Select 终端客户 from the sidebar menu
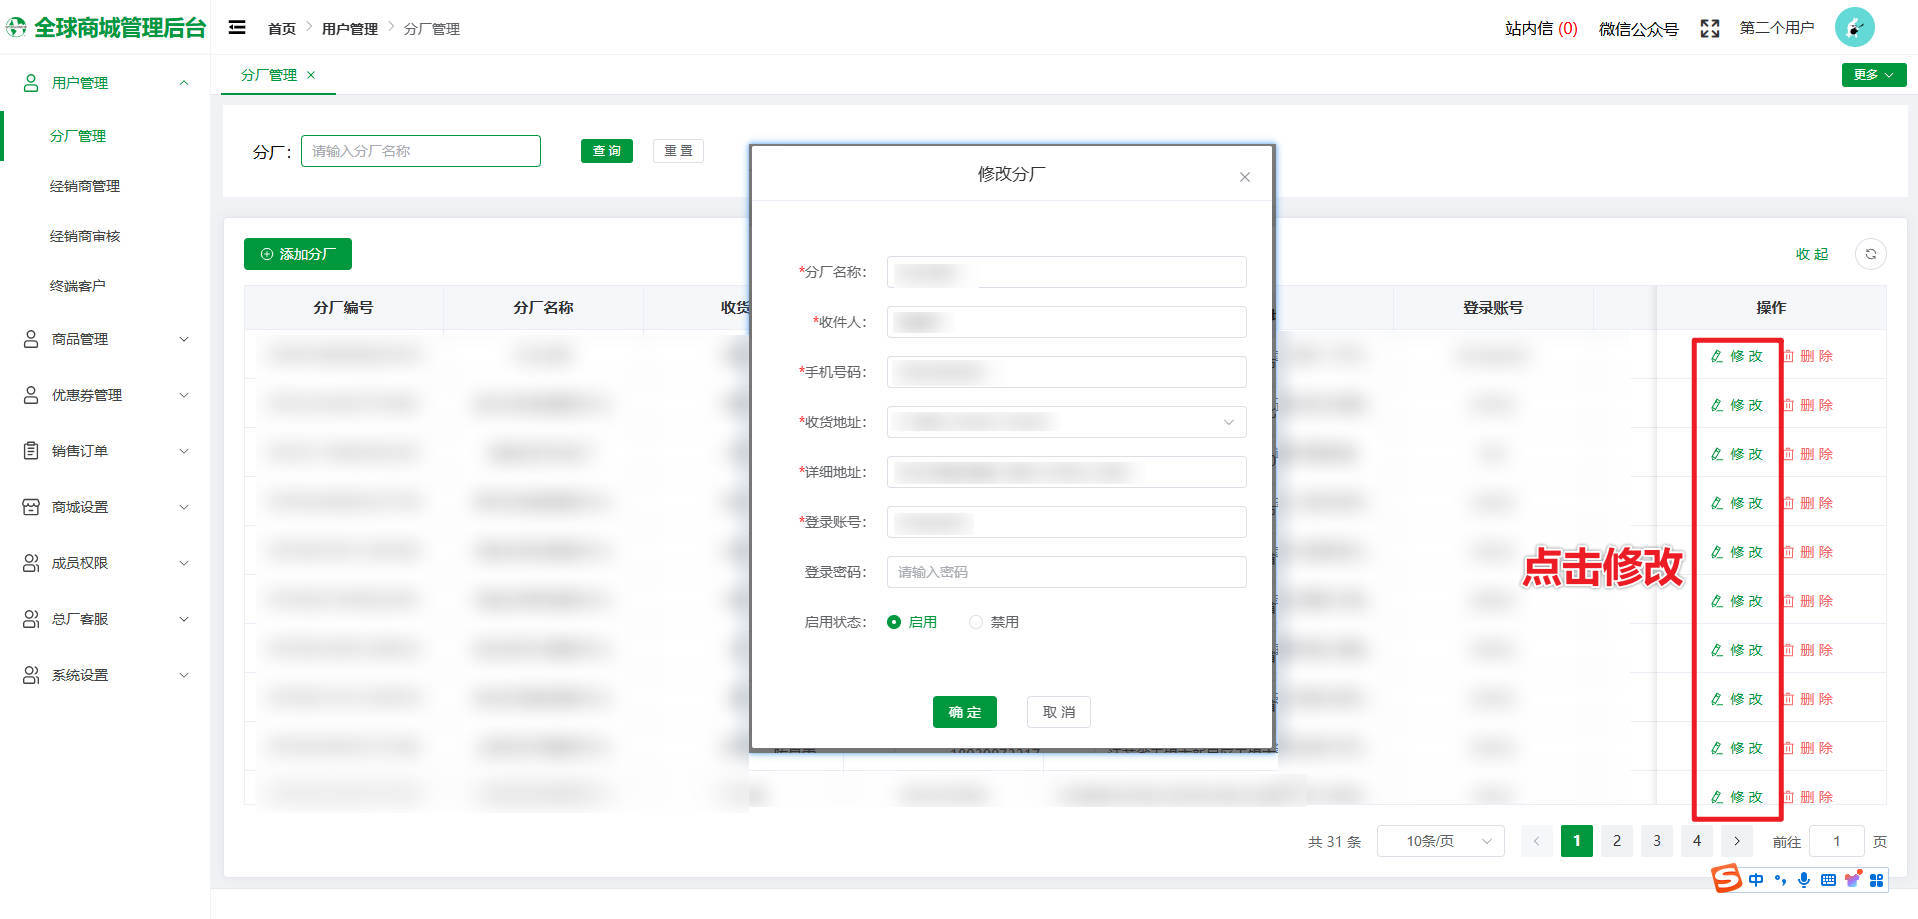1918x919 pixels. 78,286
